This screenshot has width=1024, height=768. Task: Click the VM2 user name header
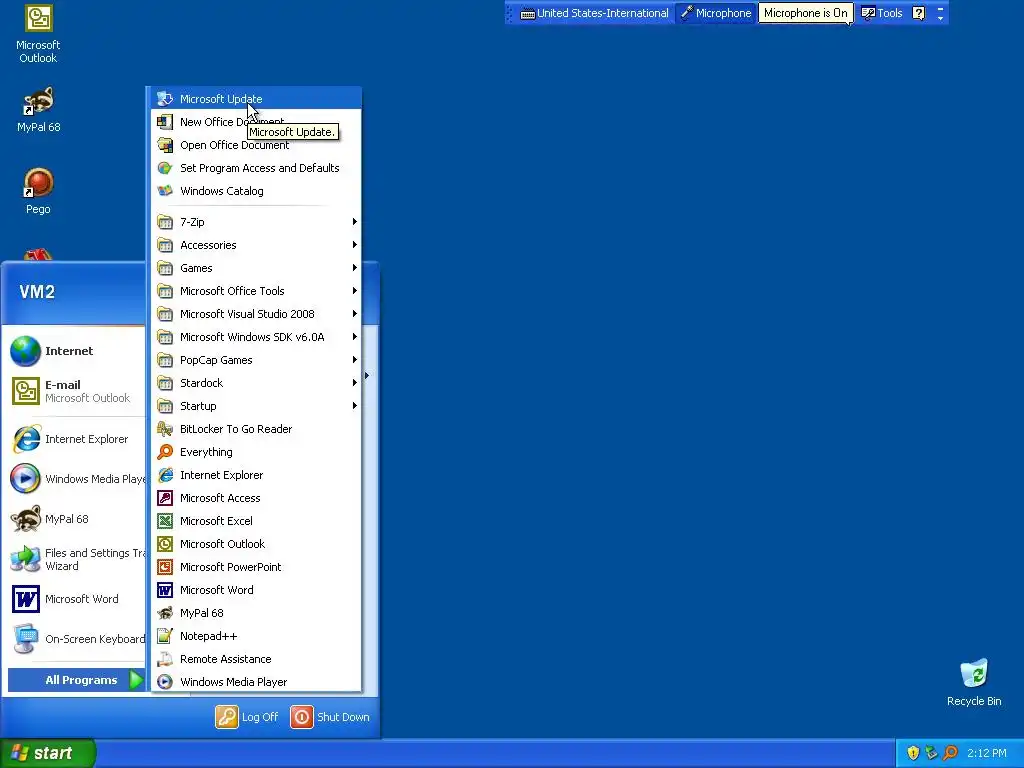37,292
